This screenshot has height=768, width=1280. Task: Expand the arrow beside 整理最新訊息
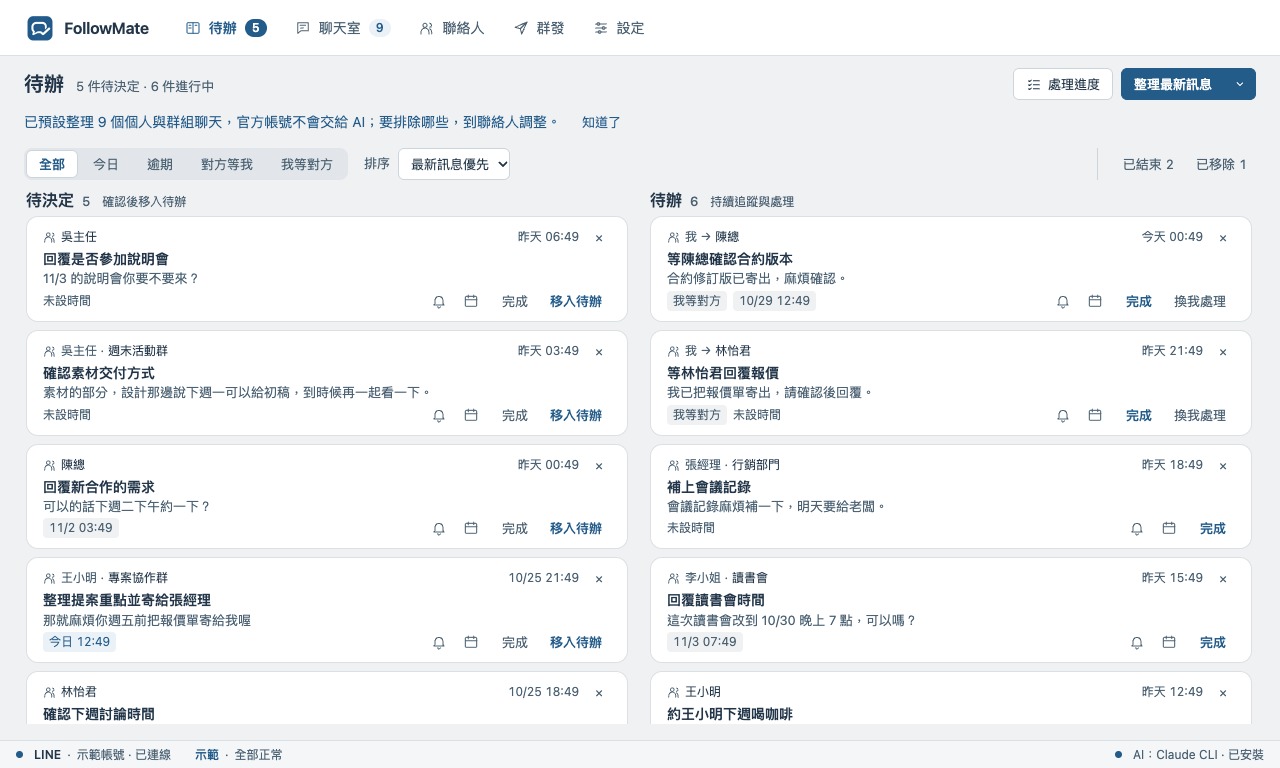tap(1240, 85)
